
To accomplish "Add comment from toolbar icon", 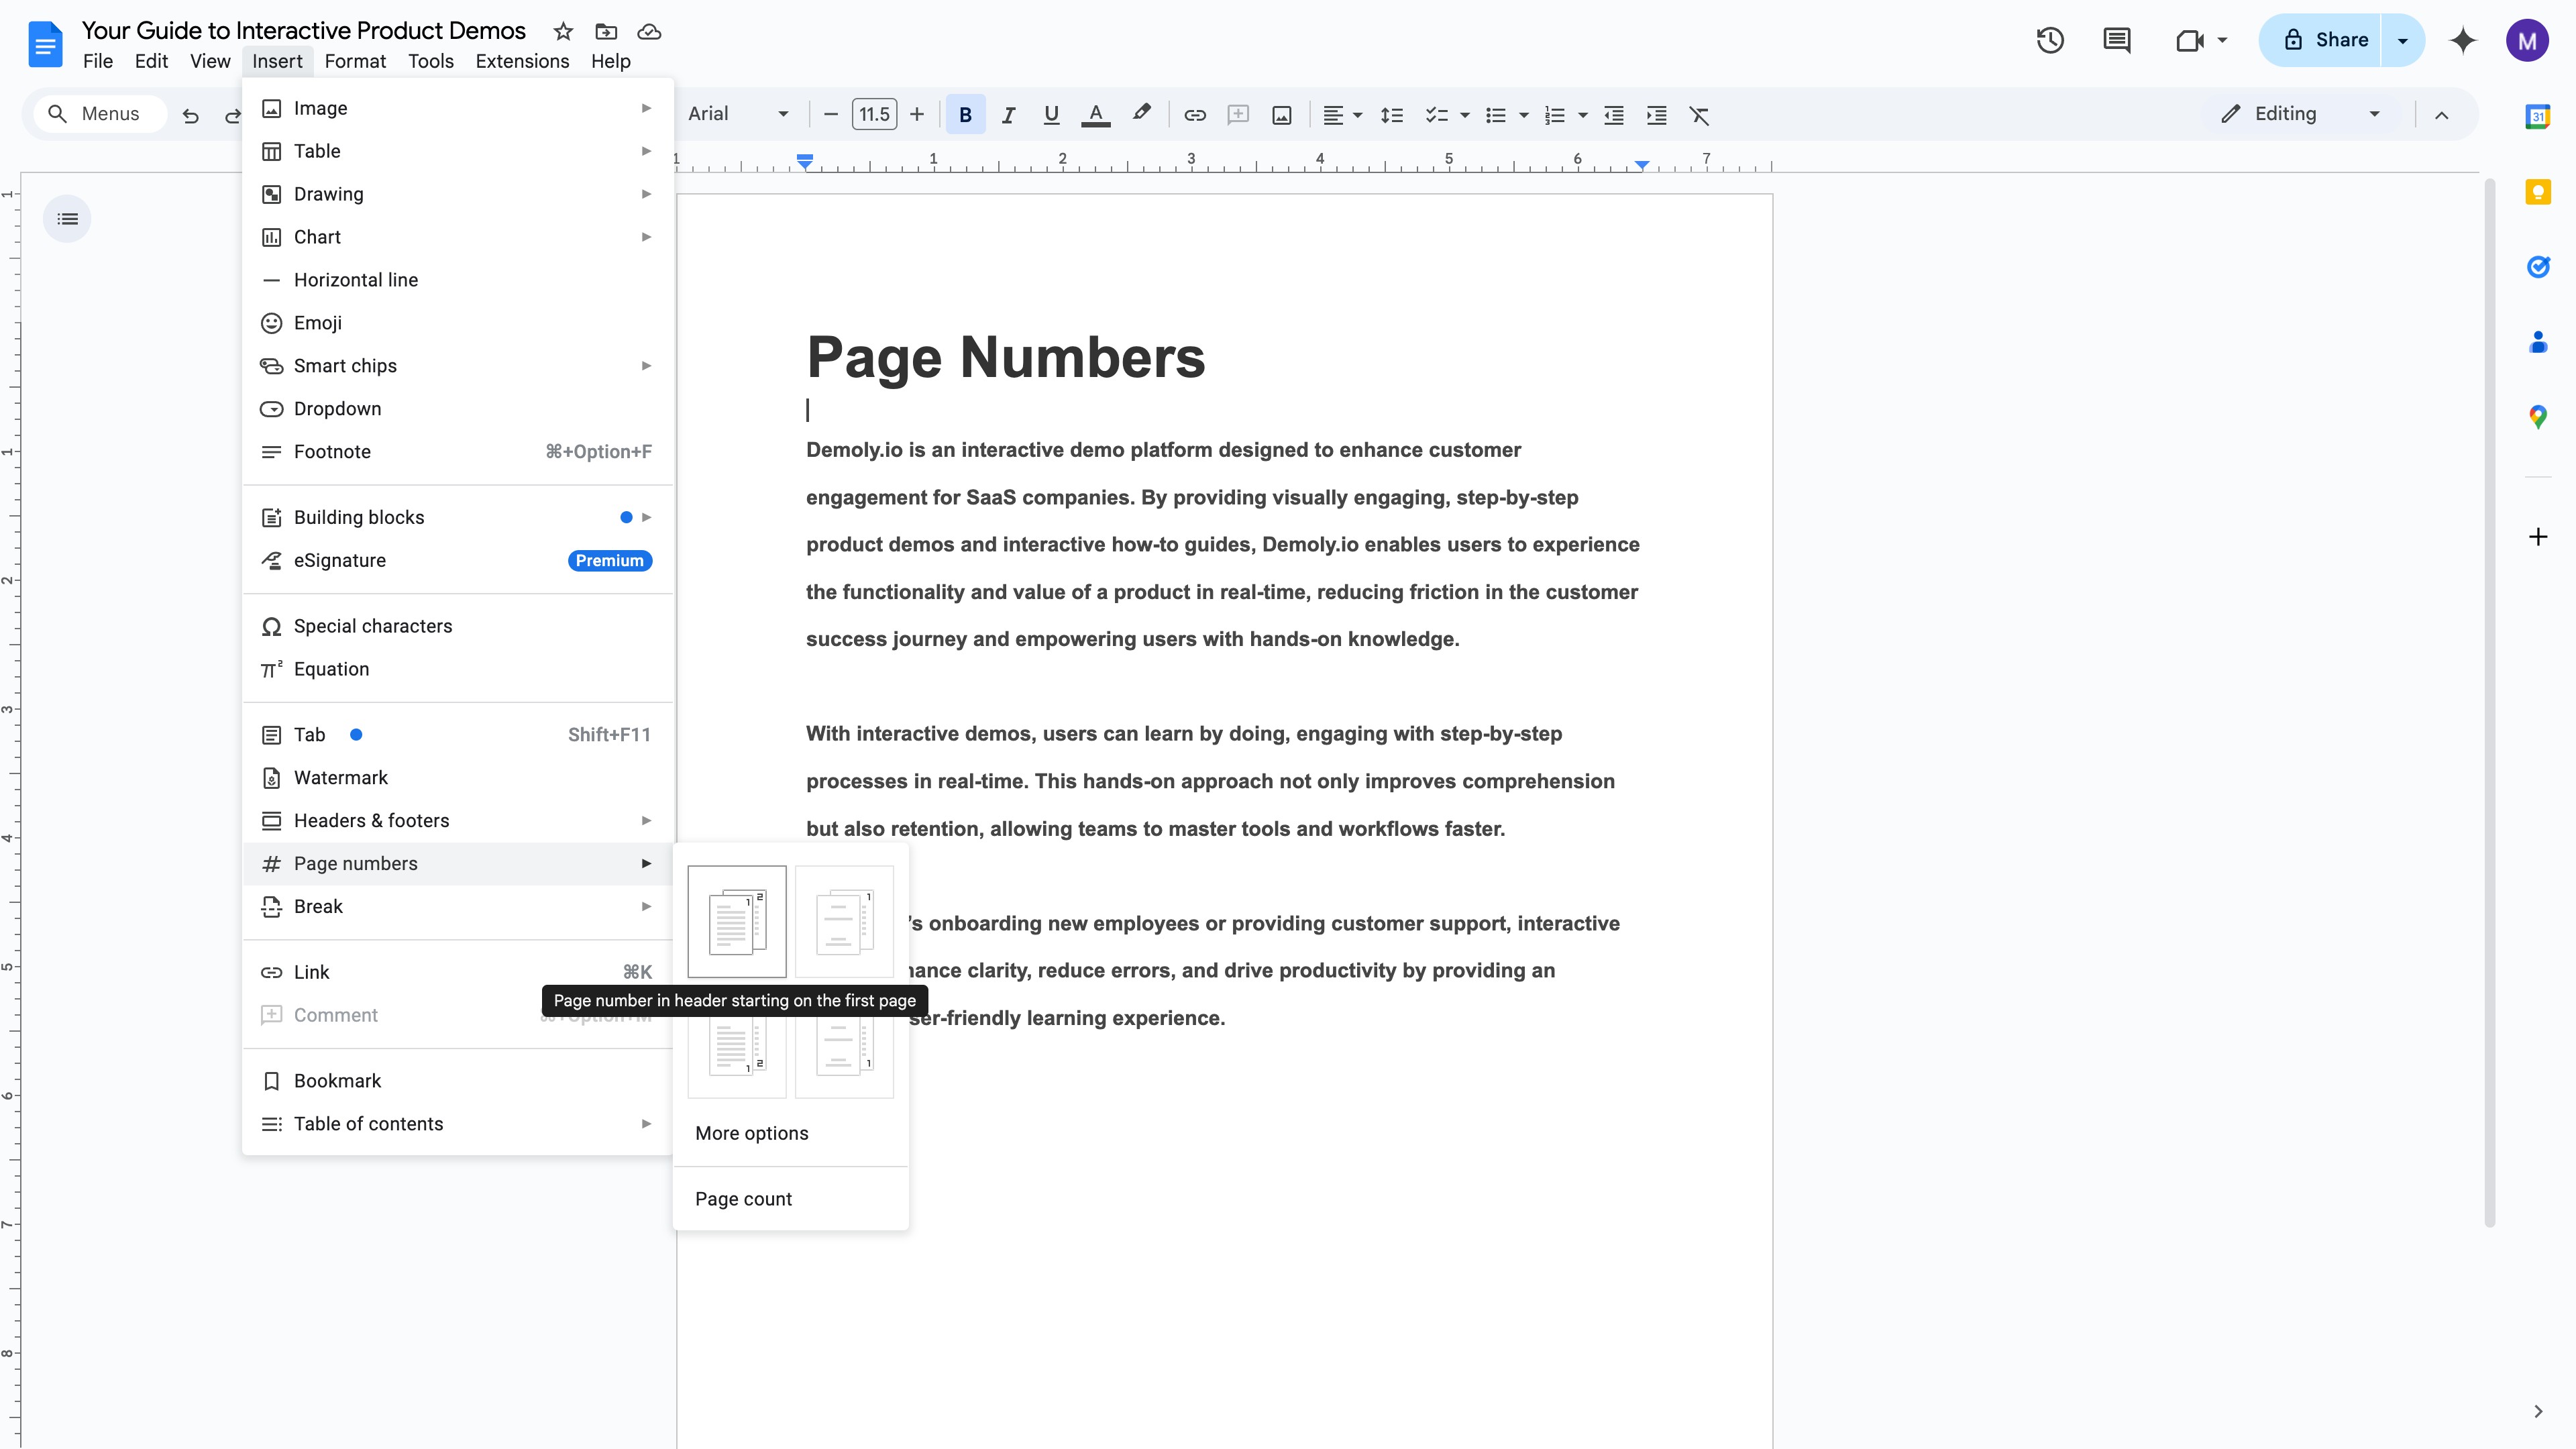I will point(1238,115).
